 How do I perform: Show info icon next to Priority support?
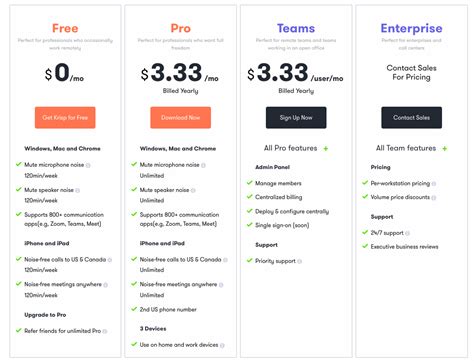tap(299, 261)
